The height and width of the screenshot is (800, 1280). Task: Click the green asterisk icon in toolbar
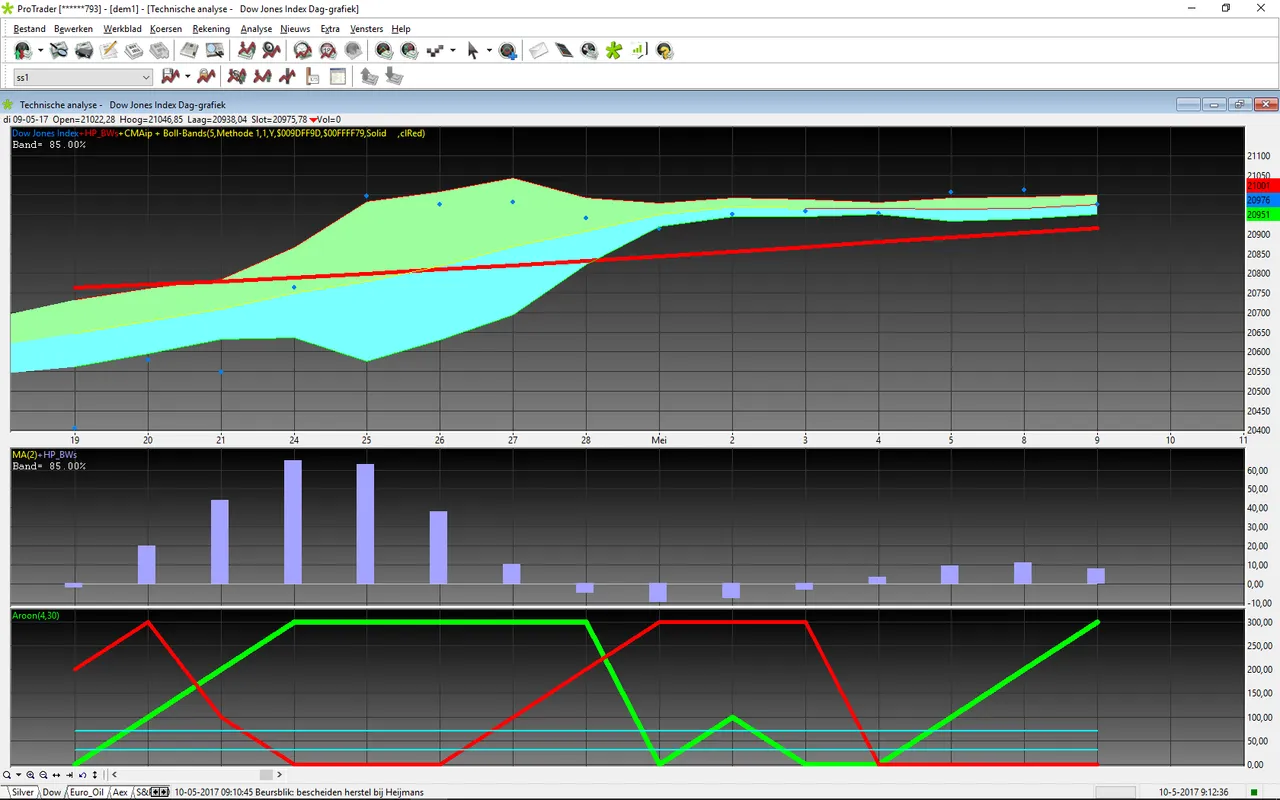[614, 50]
